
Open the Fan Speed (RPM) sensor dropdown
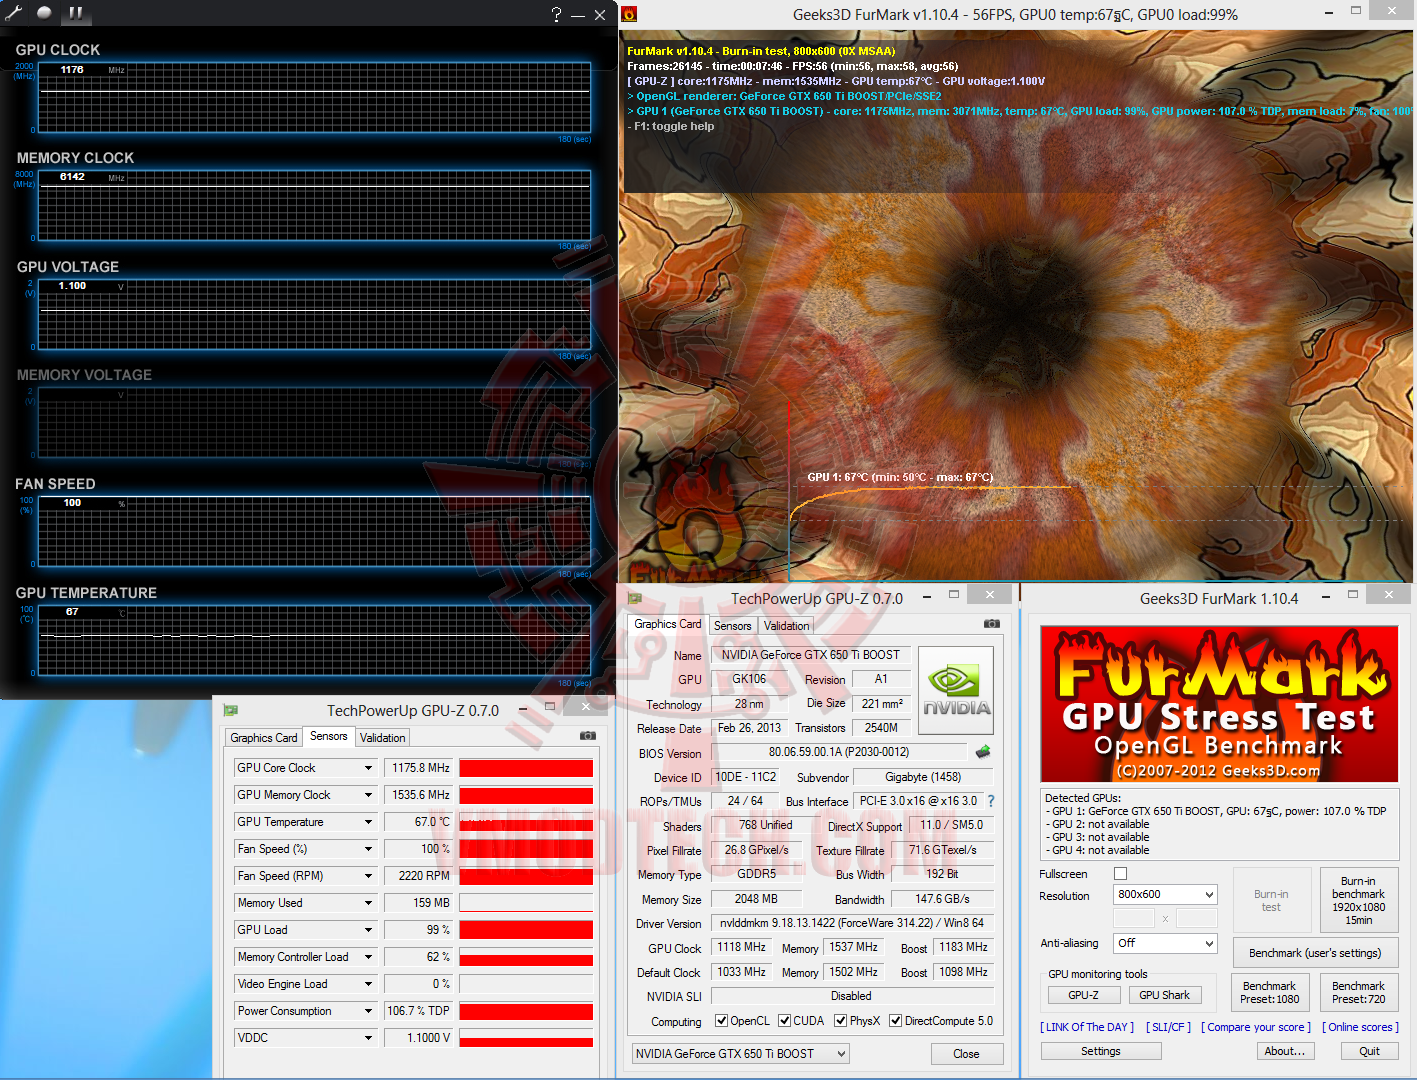[x=368, y=876]
